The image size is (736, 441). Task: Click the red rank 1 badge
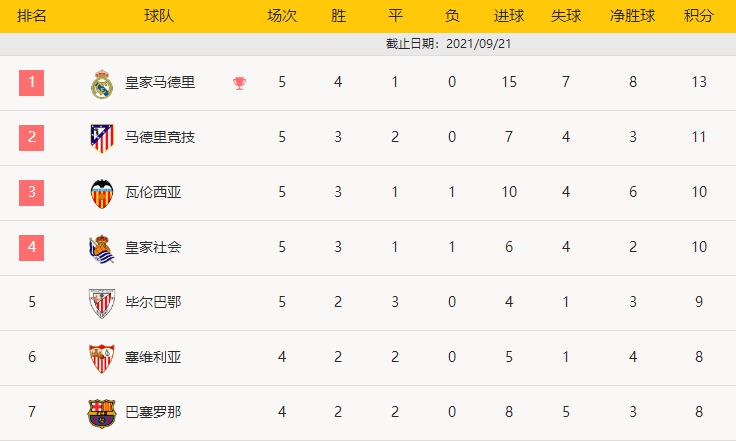point(32,82)
